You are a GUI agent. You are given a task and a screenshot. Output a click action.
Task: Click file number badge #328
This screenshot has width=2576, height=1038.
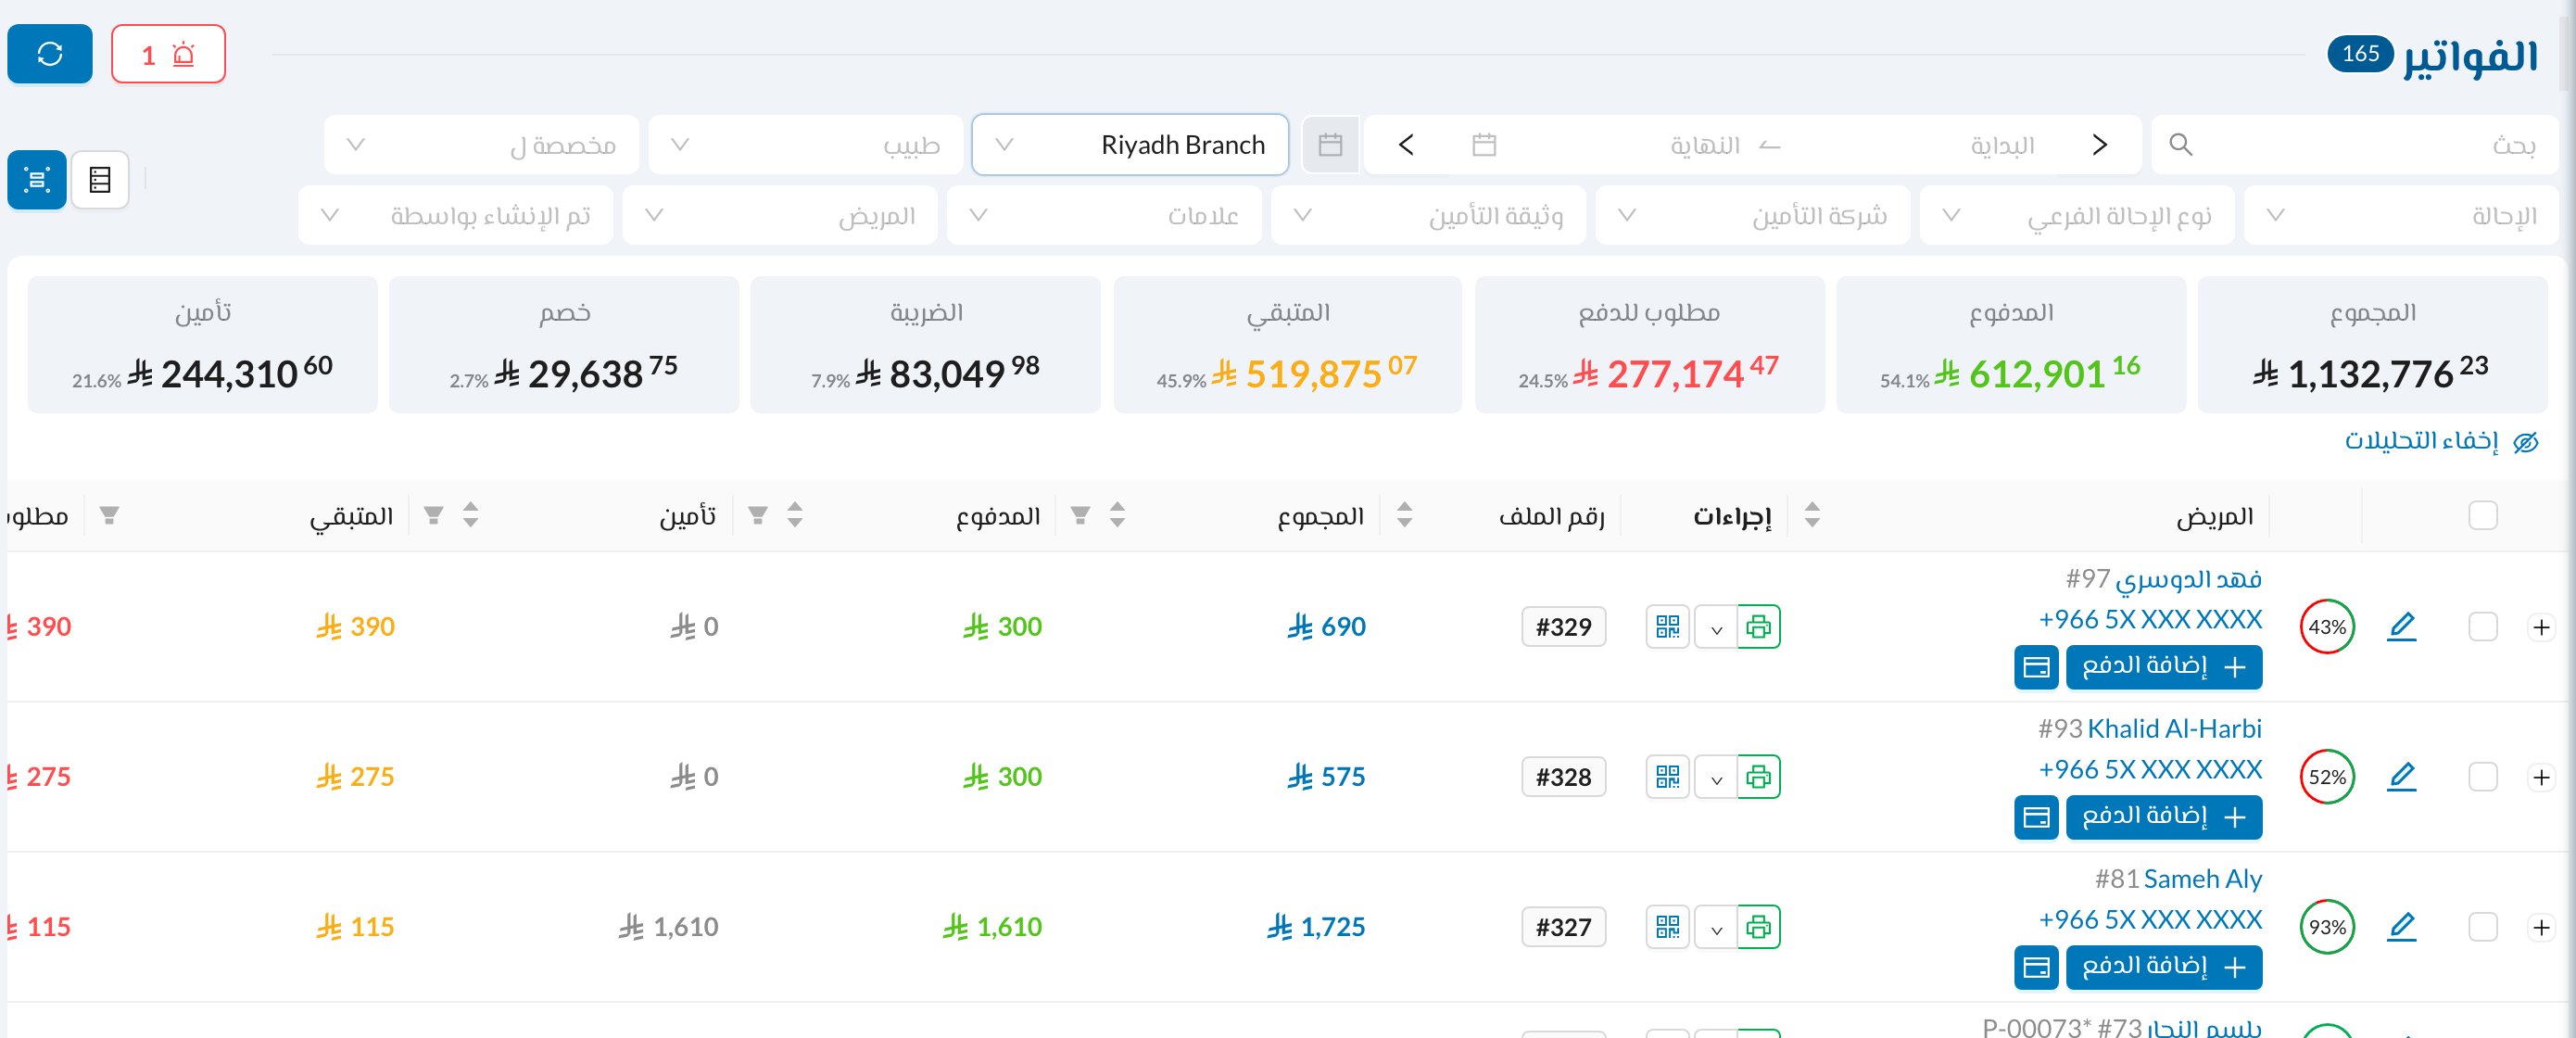(x=1563, y=777)
